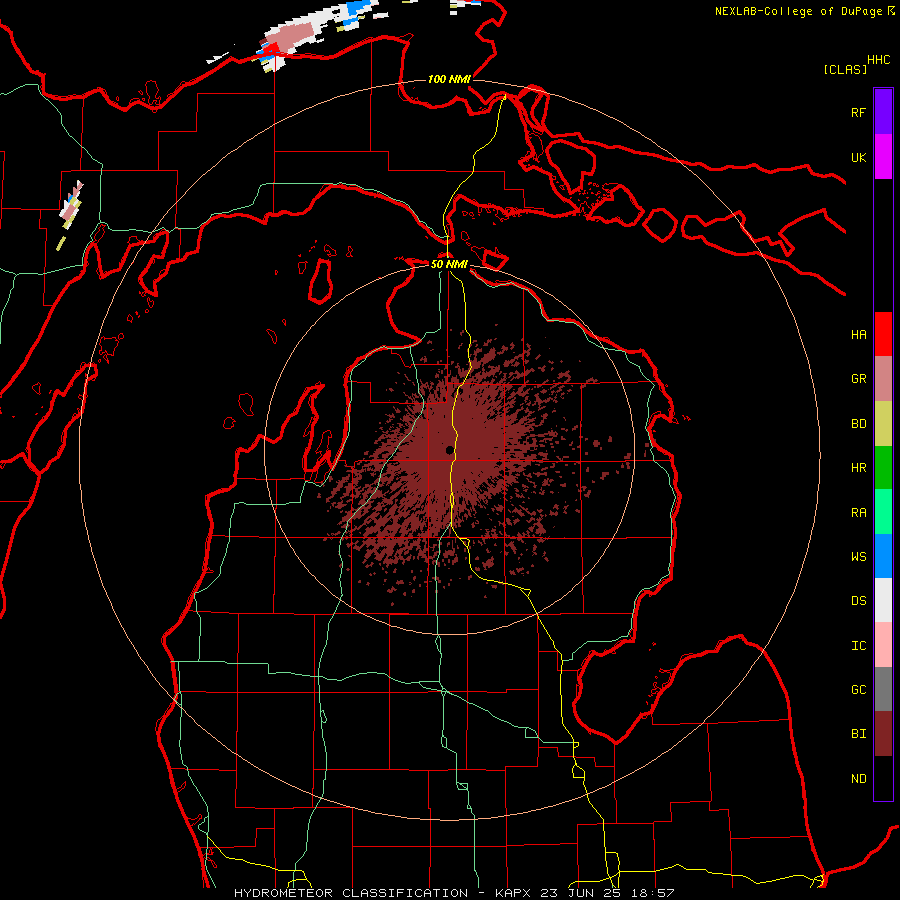Click the 50 NMI range ring label
900x900 pixels.
coord(449,264)
